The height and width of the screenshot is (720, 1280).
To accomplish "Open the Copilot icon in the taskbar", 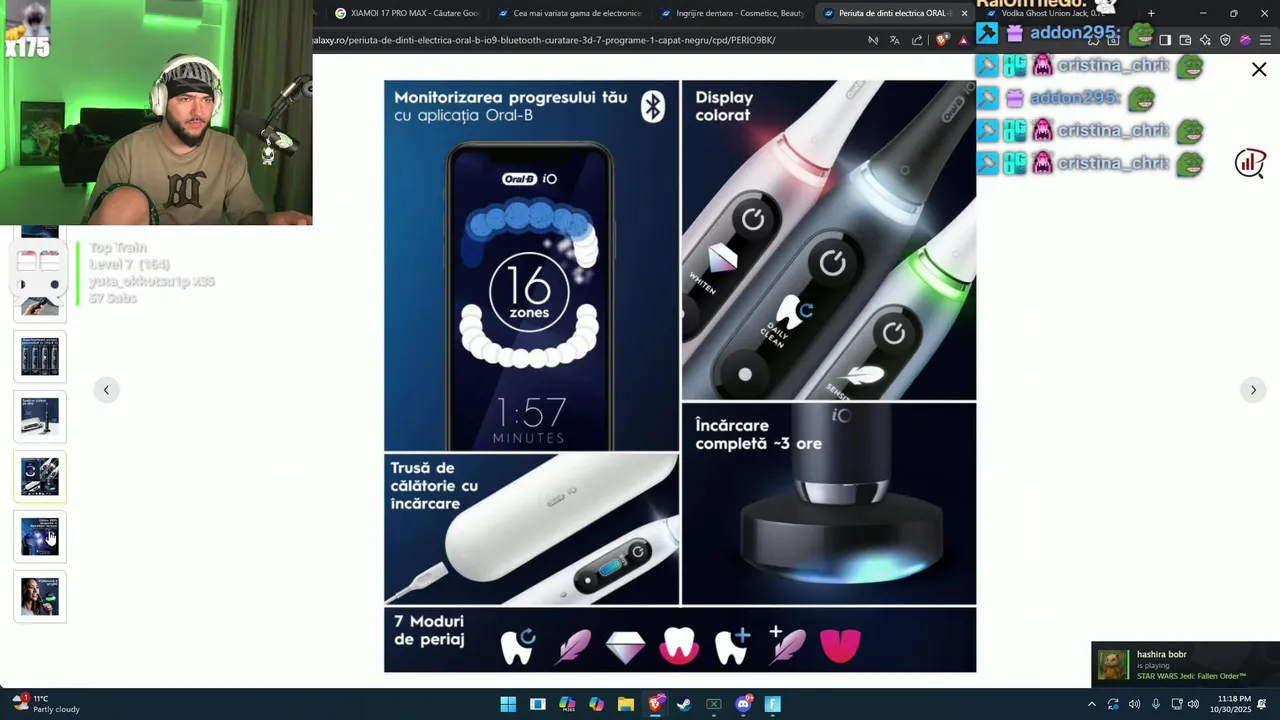I will [597, 704].
